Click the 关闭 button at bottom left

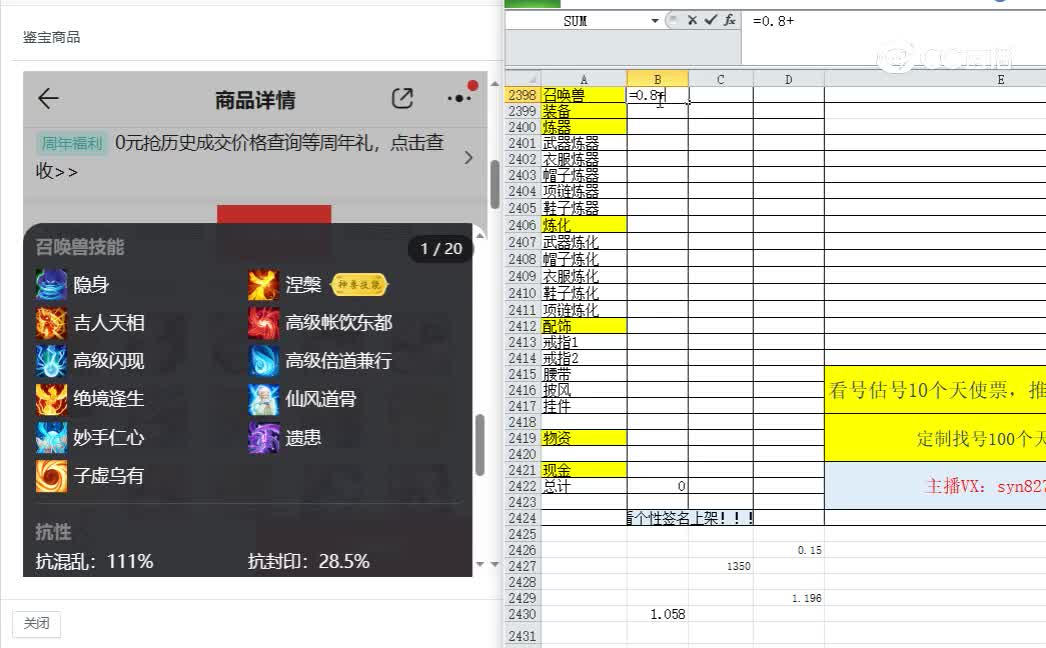(36, 623)
